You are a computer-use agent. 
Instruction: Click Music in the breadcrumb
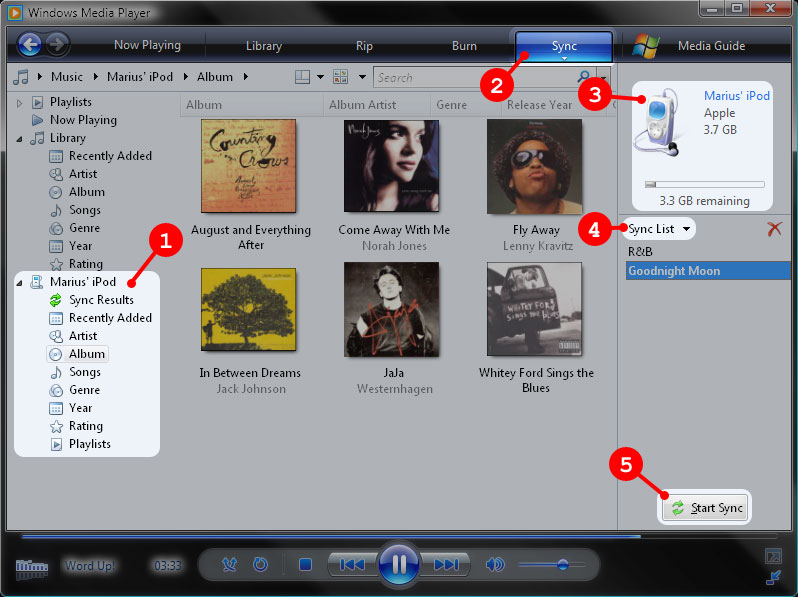coord(67,77)
